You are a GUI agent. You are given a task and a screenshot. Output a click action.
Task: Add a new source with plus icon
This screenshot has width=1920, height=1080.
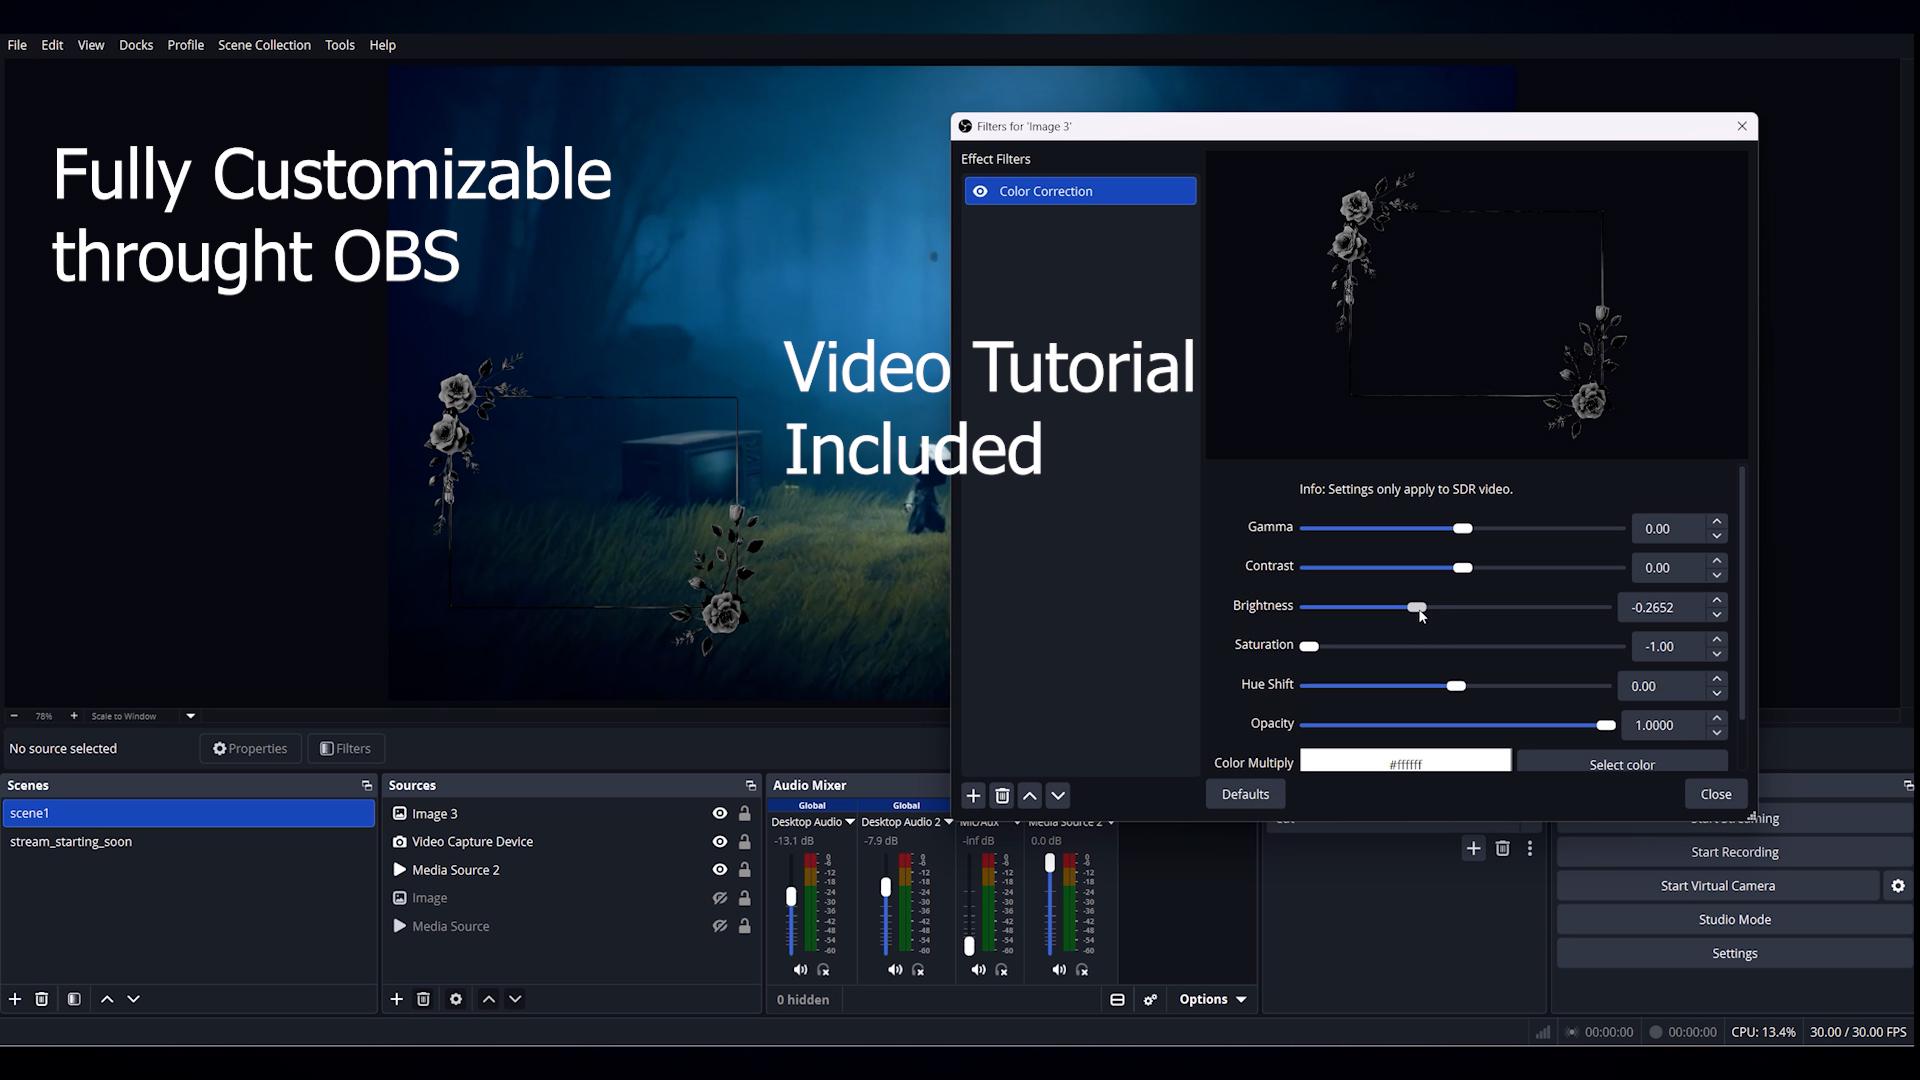point(397,999)
